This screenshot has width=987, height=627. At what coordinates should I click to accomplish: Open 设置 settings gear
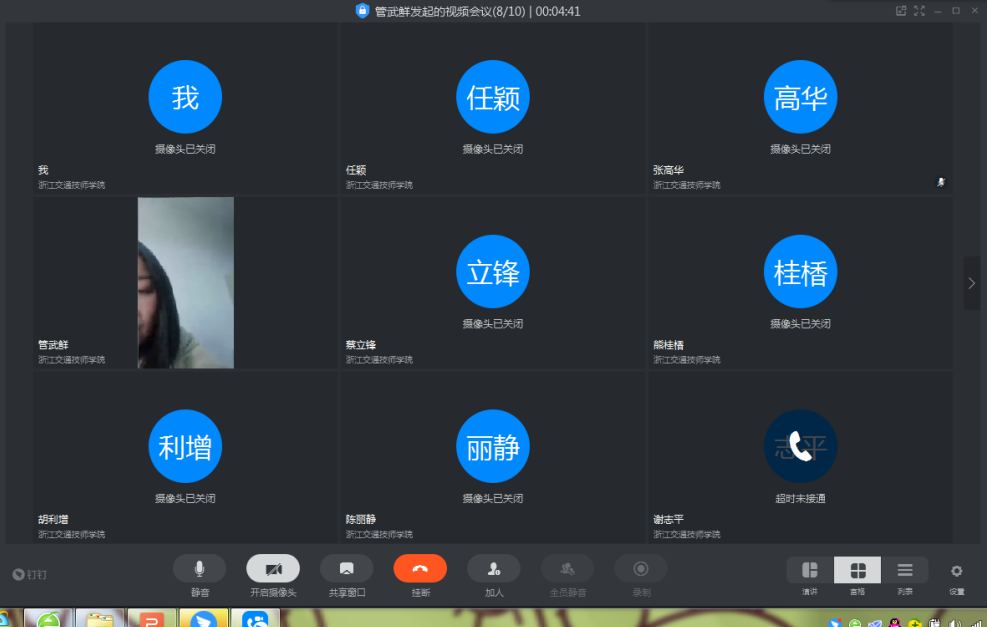point(957,571)
